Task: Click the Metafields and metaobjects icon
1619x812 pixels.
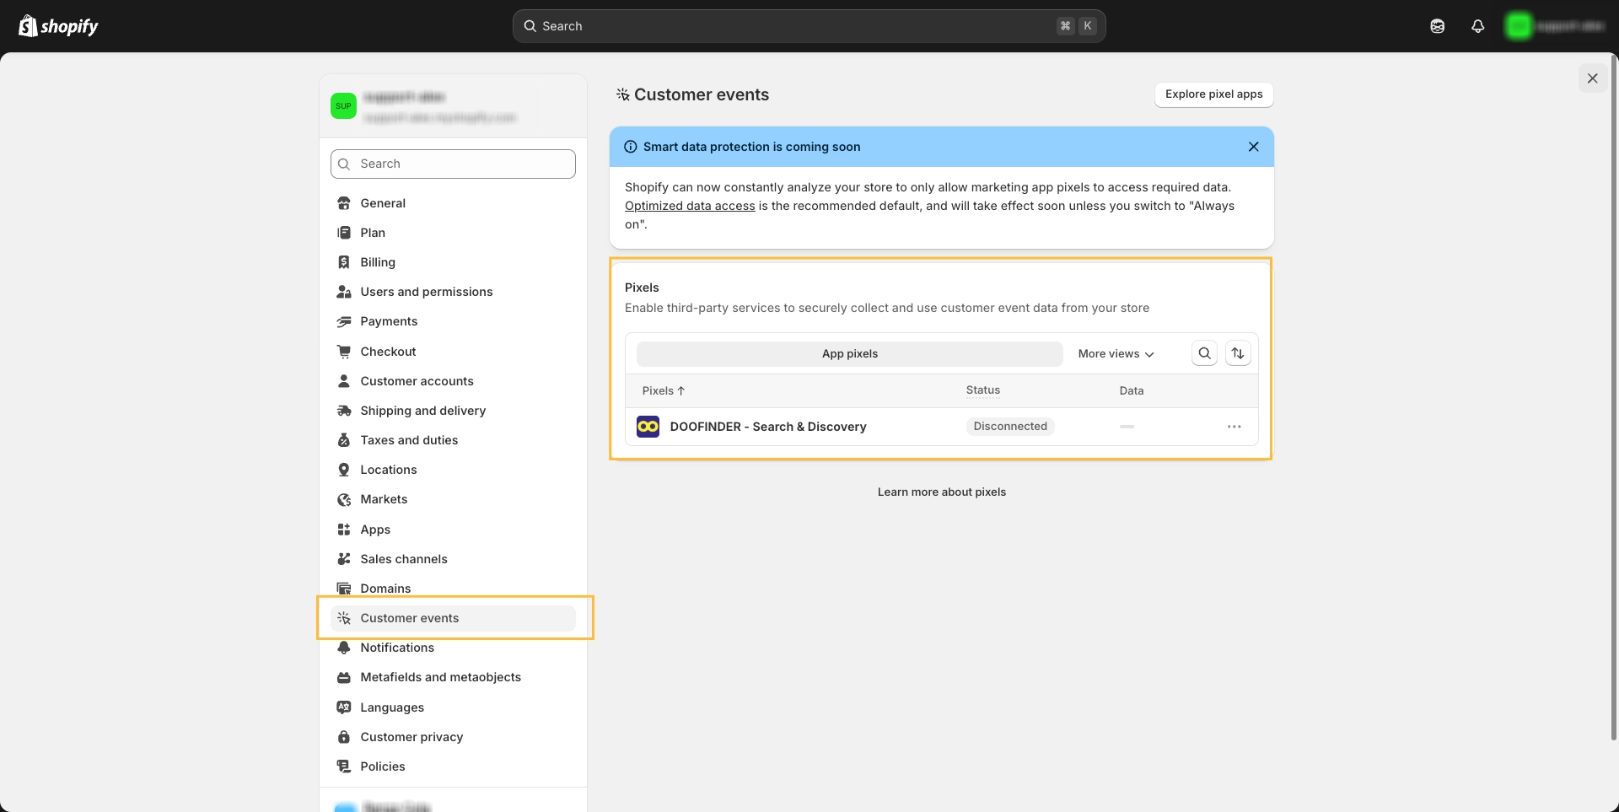Action: [344, 677]
